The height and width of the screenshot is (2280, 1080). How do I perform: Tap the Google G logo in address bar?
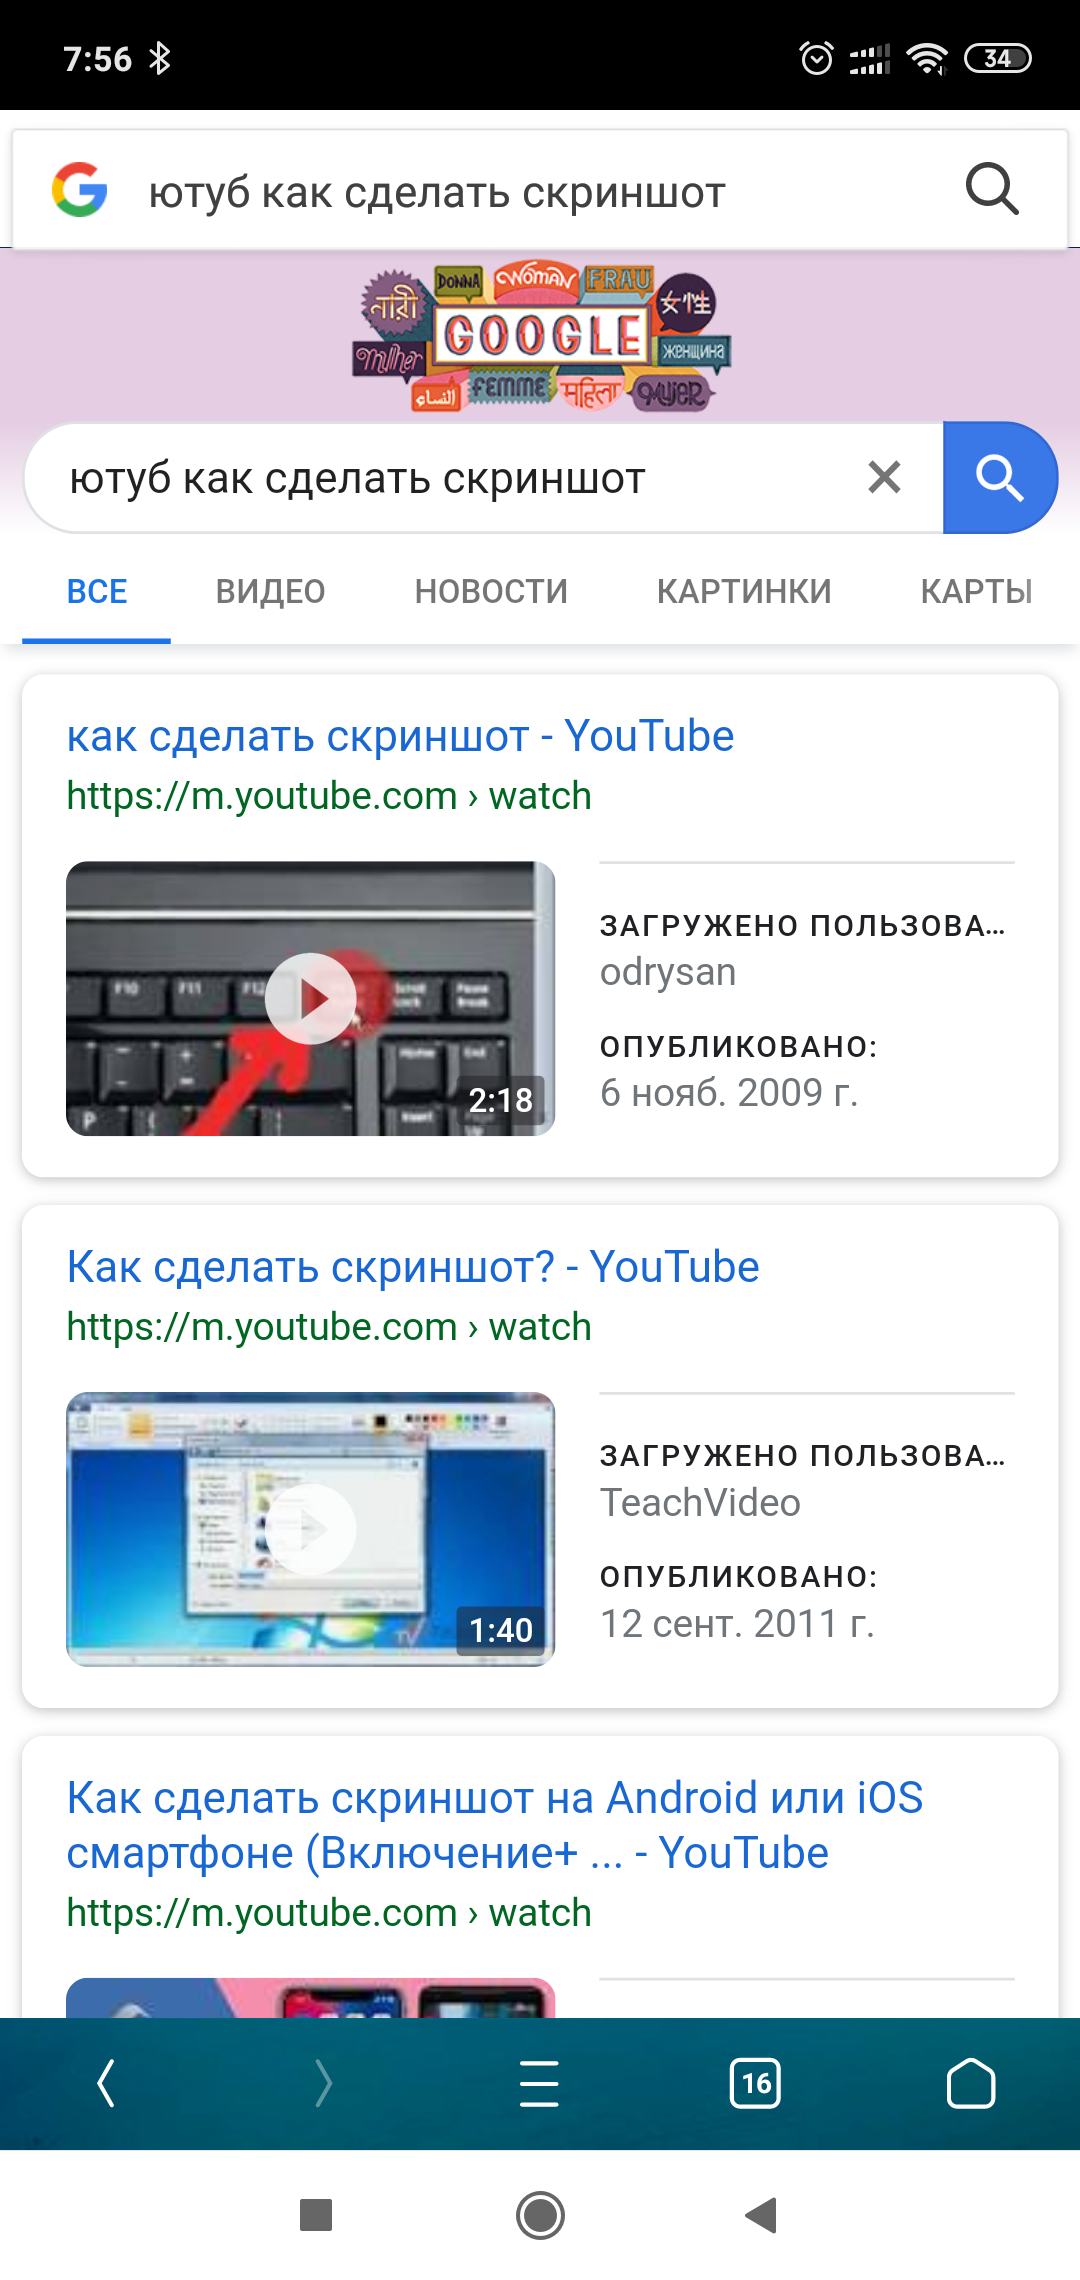click(80, 190)
